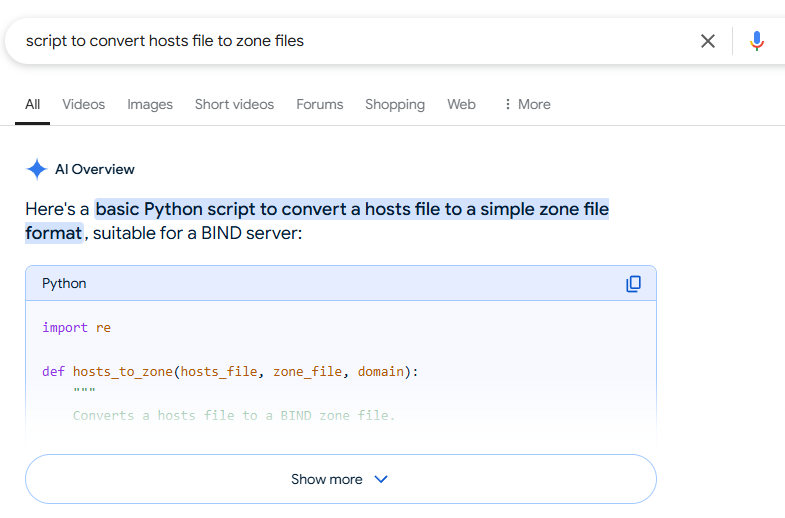The width and height of the screenshot is (785, 518).
Task: Click 'Converts a hosts file' docstring line
Action: (x=234, y=416)
